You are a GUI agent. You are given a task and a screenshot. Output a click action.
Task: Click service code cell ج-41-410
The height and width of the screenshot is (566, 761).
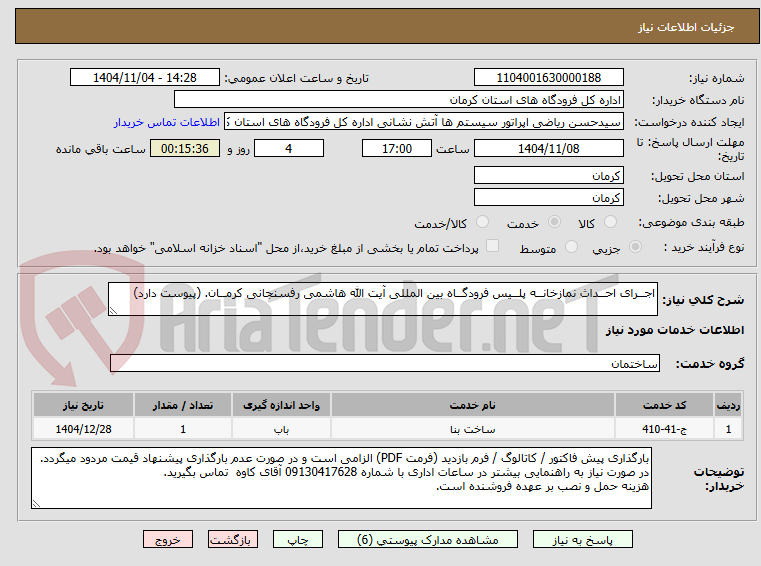click(x=664, y=429)
